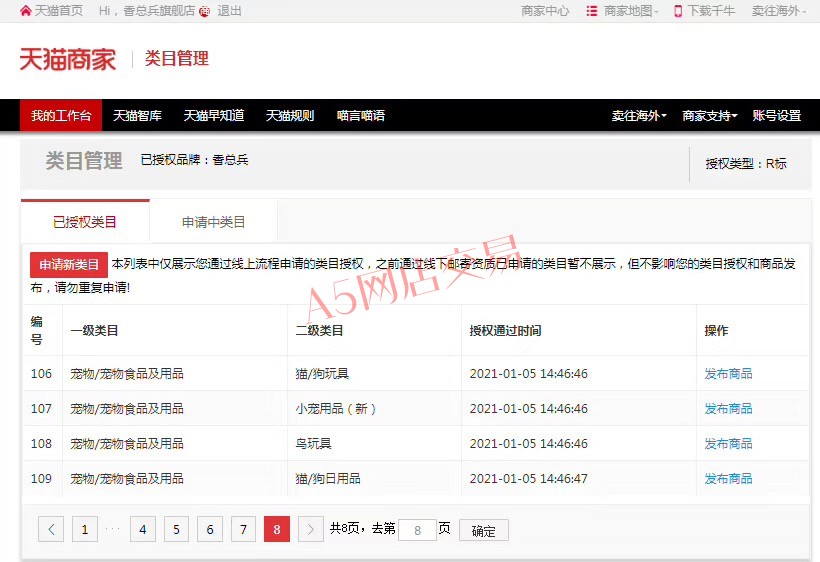Image resolution: width=820 pixels, height=562 pixels.
Task: Jump to page 6
Action: point(210,529)
